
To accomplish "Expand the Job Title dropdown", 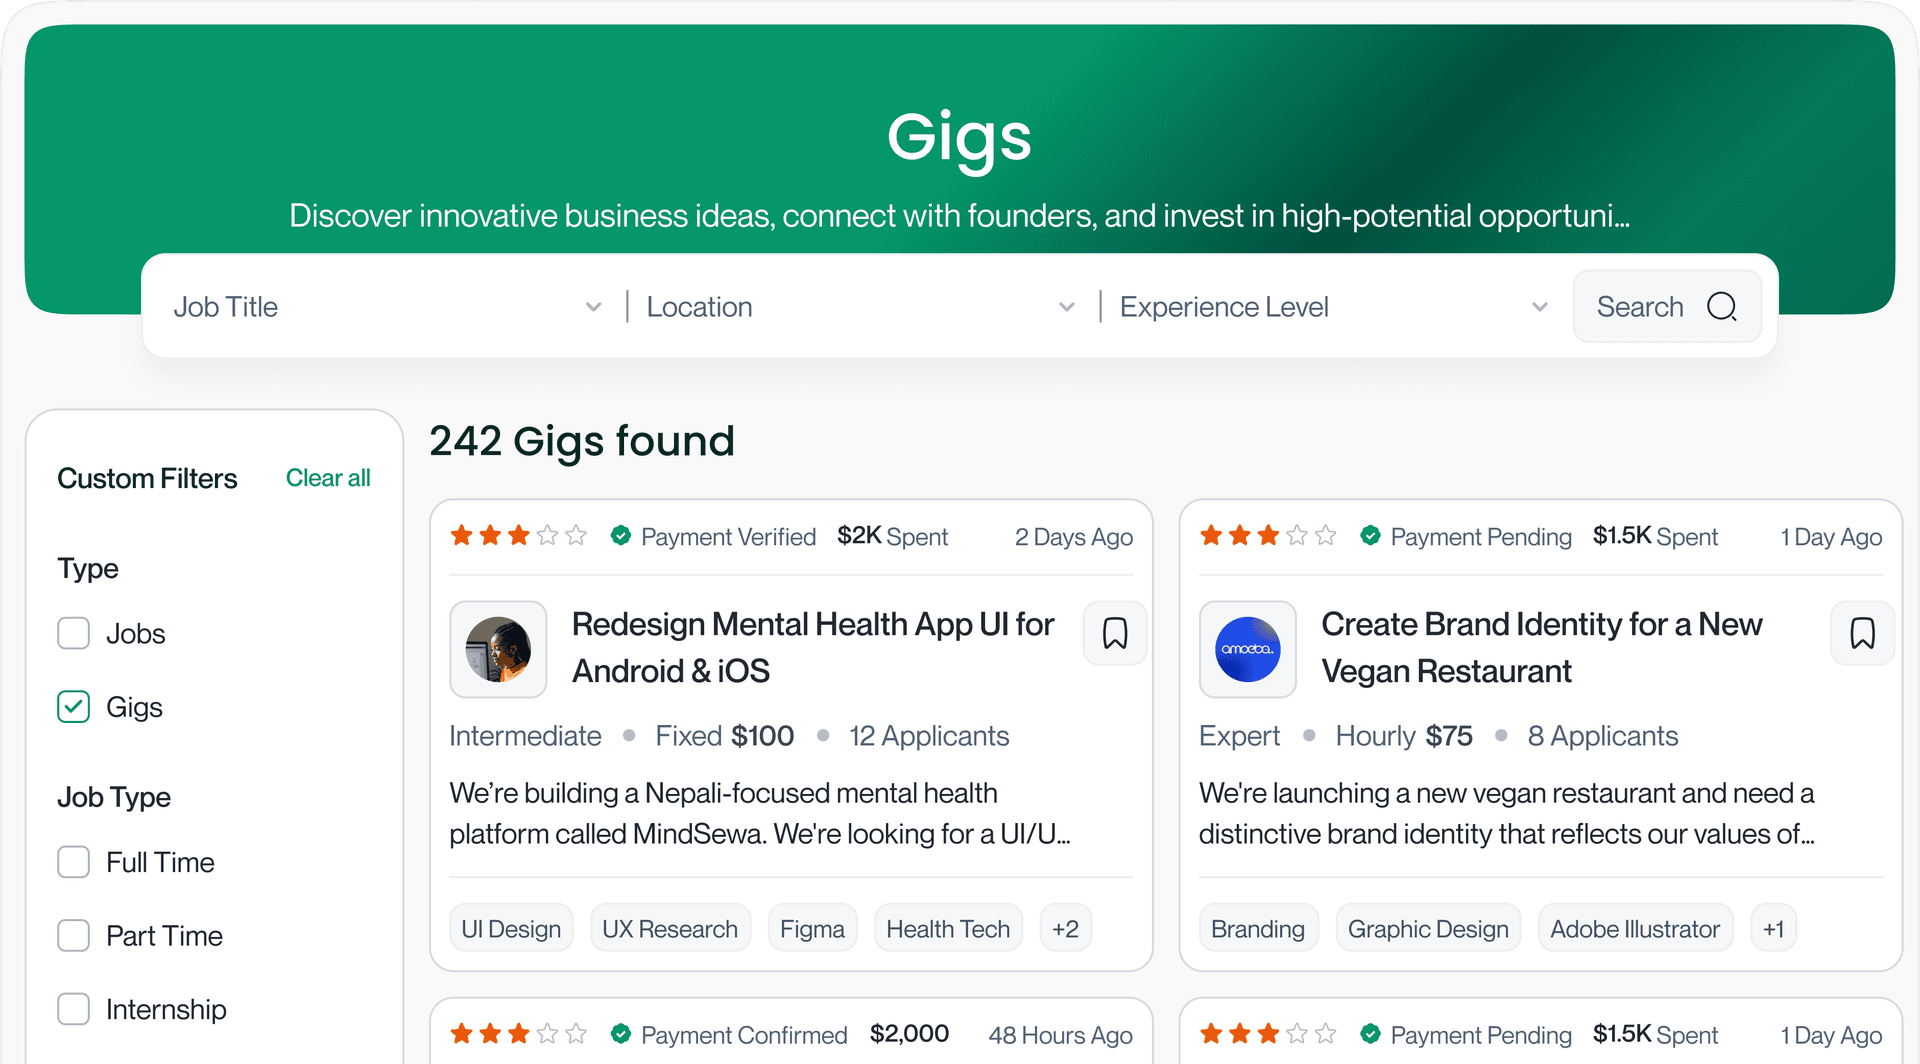I will (388, 307).
